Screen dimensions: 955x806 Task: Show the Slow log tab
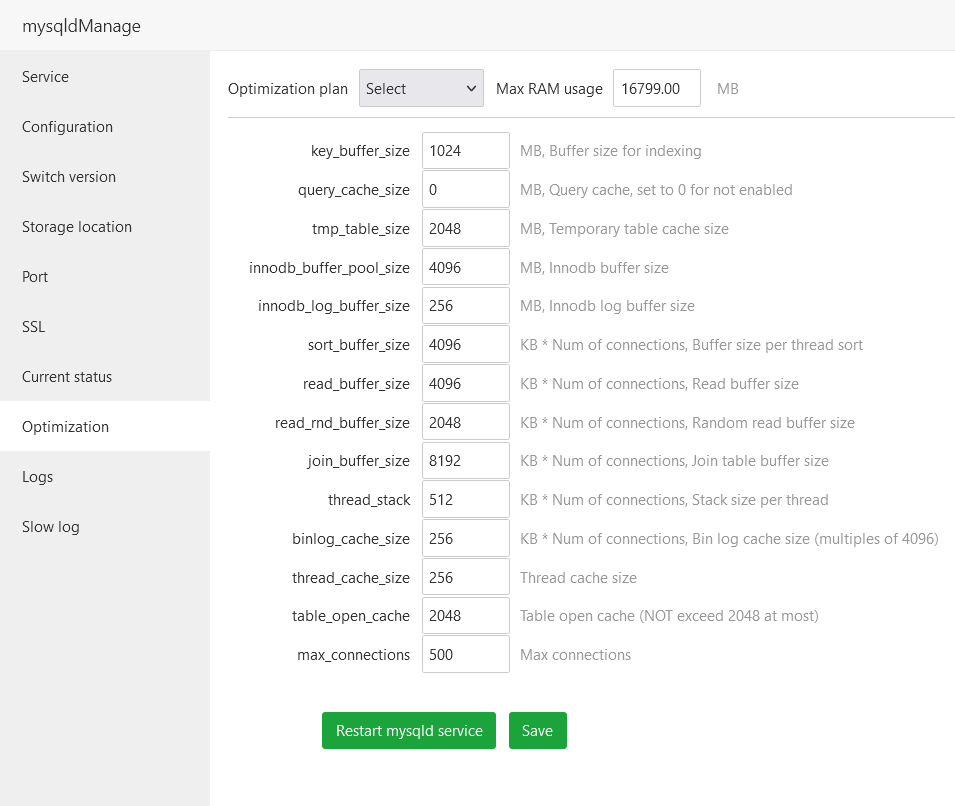click(x=51, y=527)
